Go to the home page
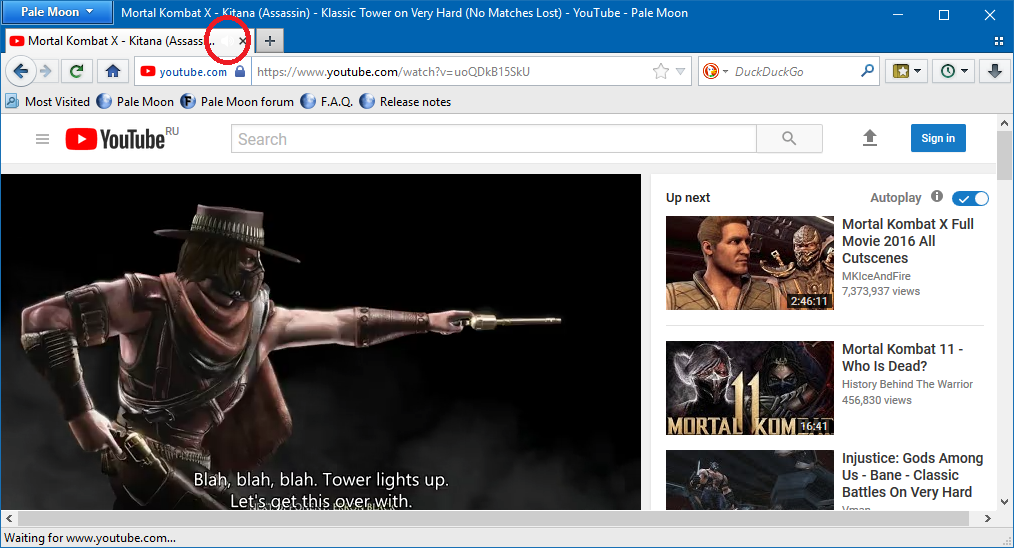This screenshot has width=1014, height=550. click(113, 71)
